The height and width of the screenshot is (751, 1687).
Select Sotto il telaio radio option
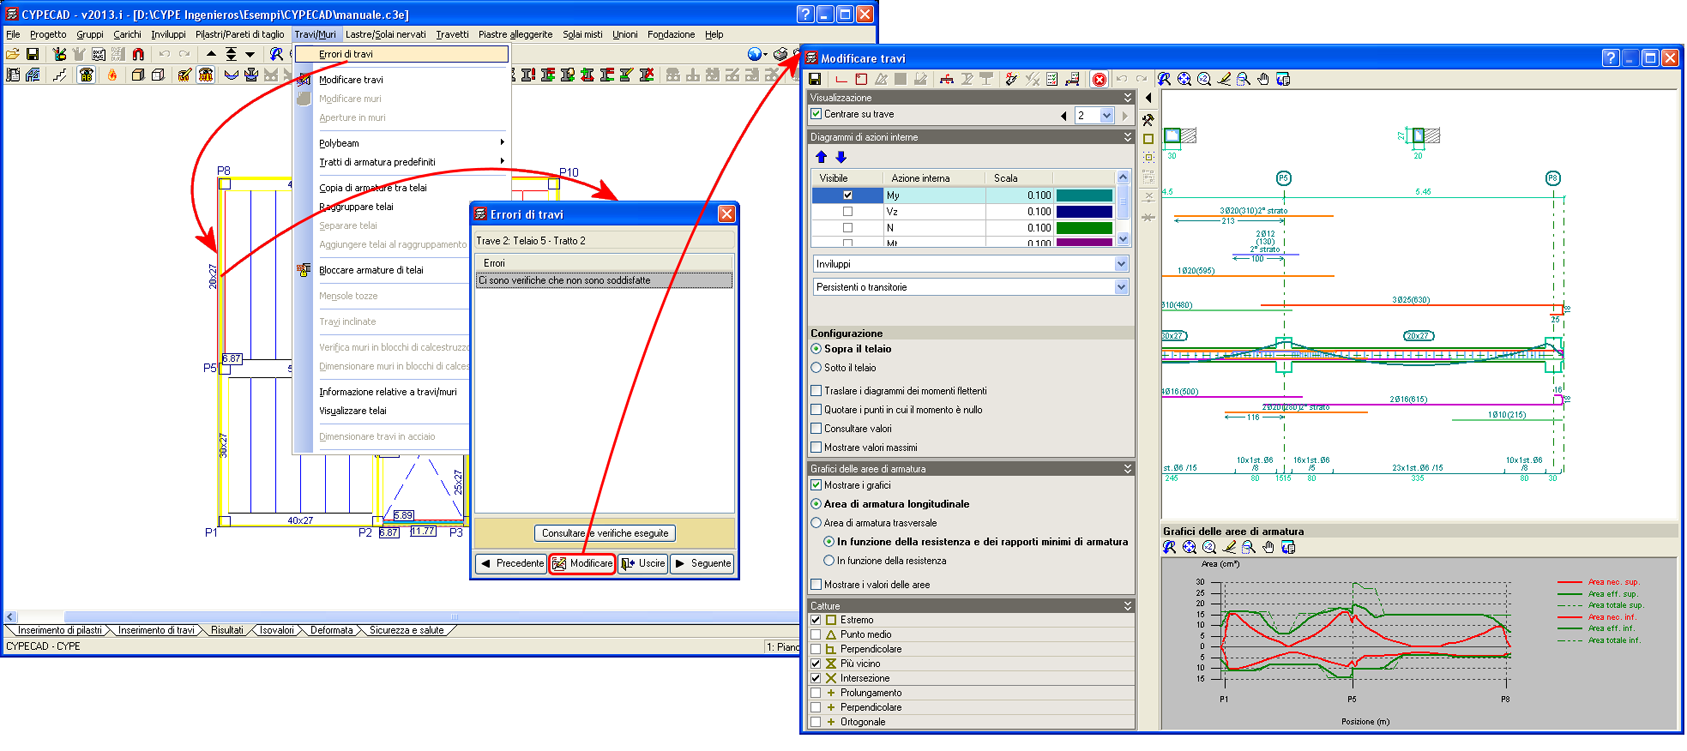tap(816, 367)
